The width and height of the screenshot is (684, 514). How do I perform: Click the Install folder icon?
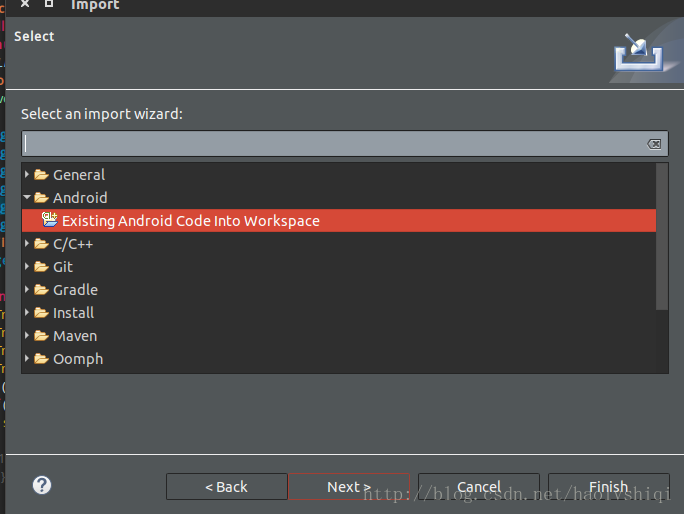41,312
